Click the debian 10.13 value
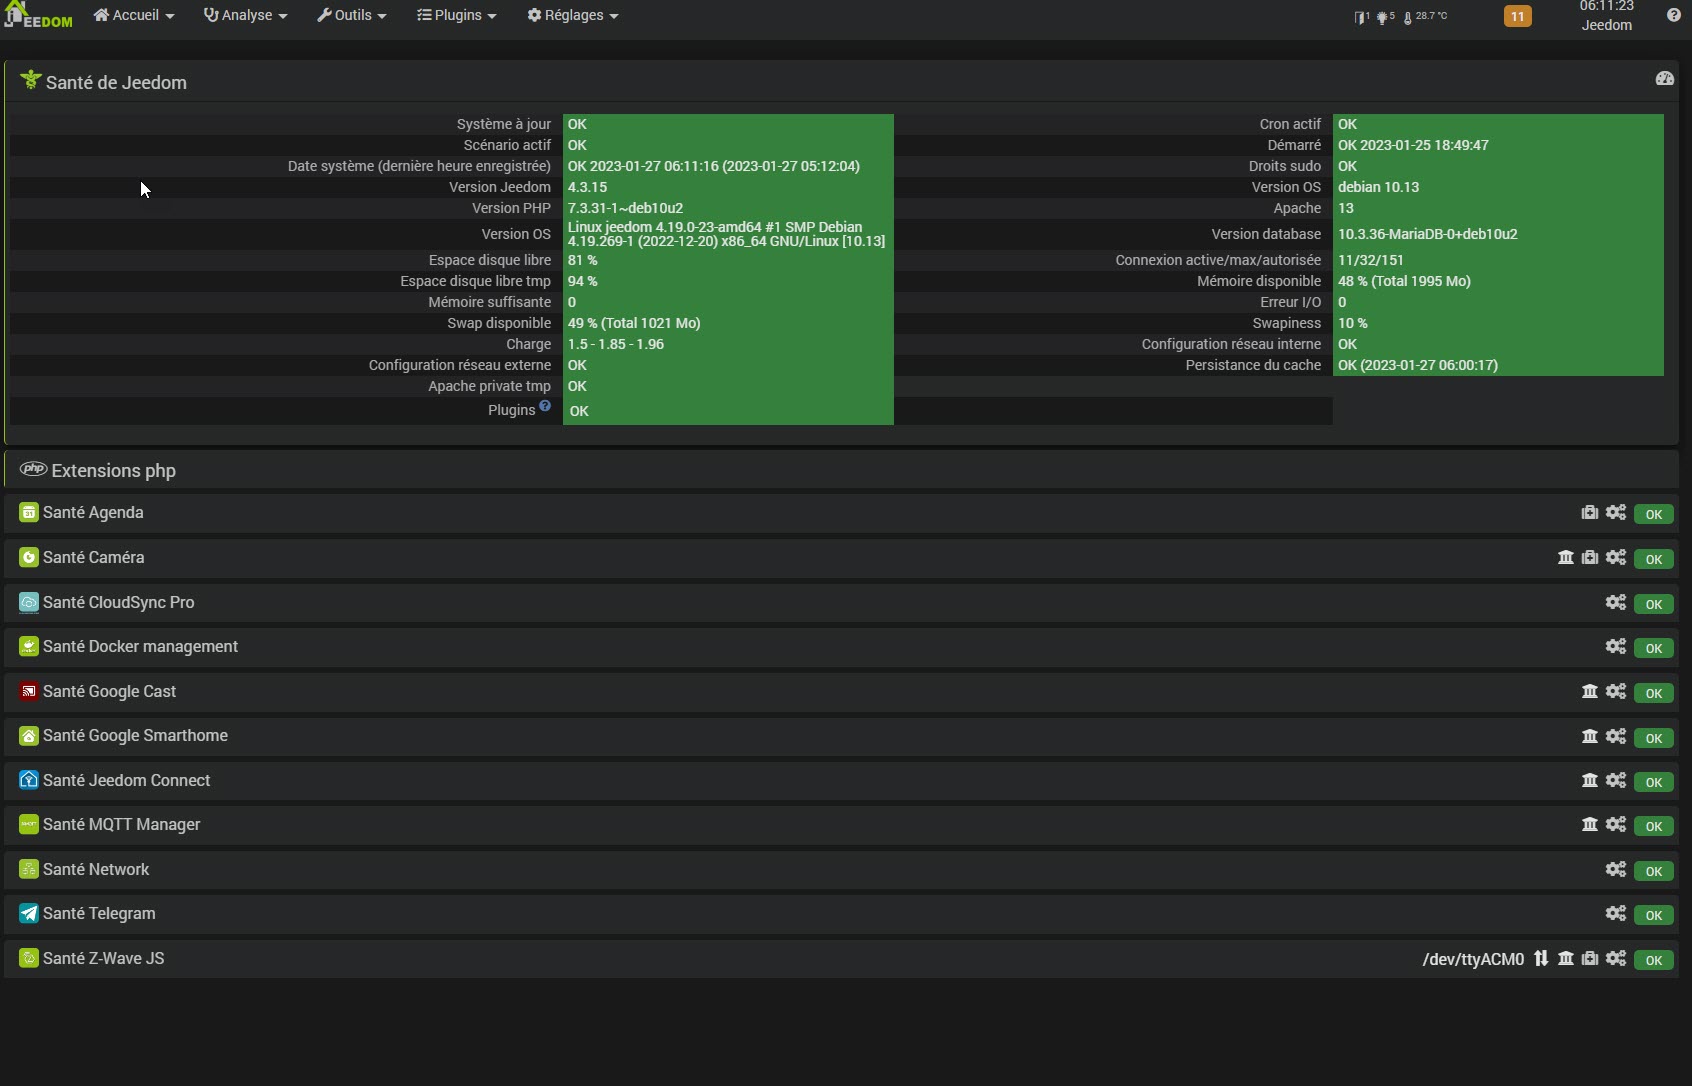Viewport: 1692px width, 1086px height. coord(1378,187)
